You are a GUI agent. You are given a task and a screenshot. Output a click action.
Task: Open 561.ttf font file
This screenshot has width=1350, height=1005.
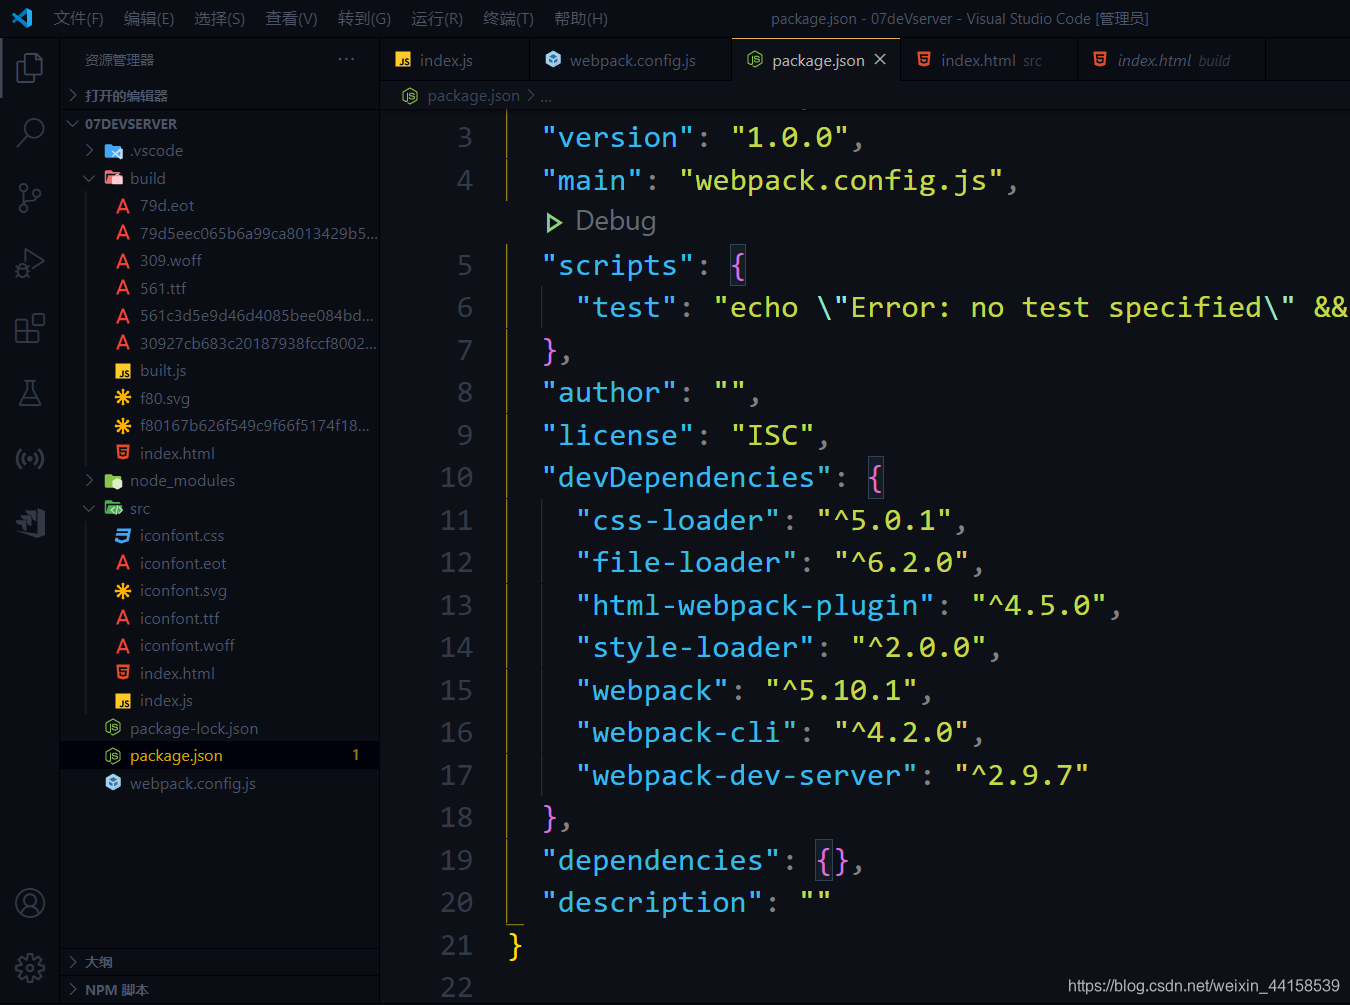220,288
